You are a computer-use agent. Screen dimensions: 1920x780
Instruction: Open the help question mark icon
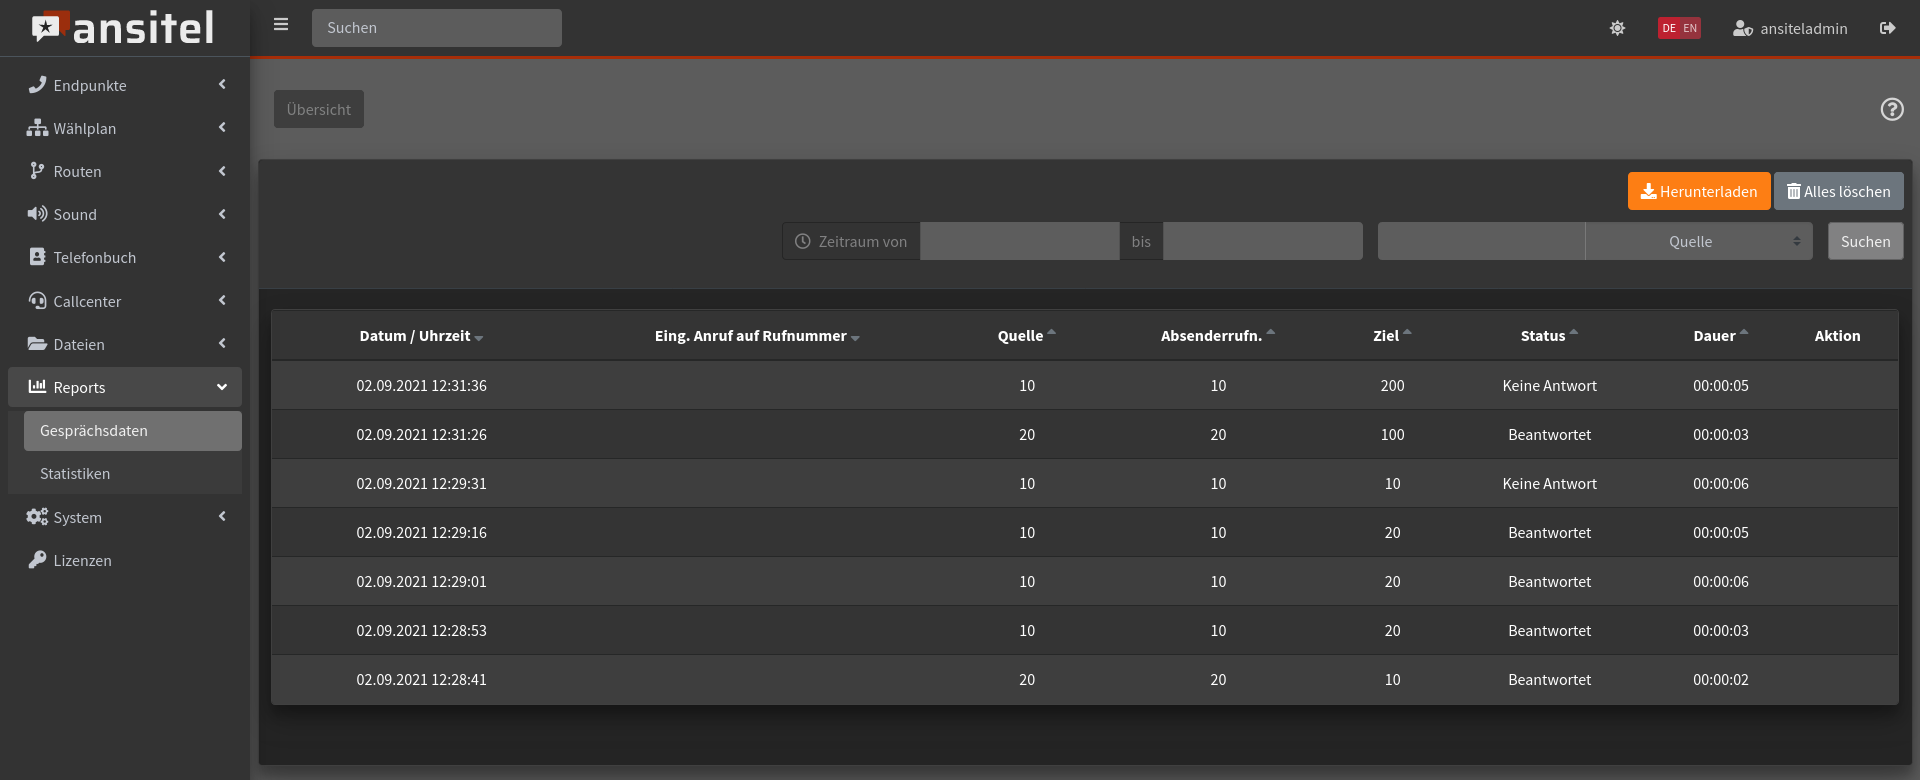click(x=1891, y=109)
